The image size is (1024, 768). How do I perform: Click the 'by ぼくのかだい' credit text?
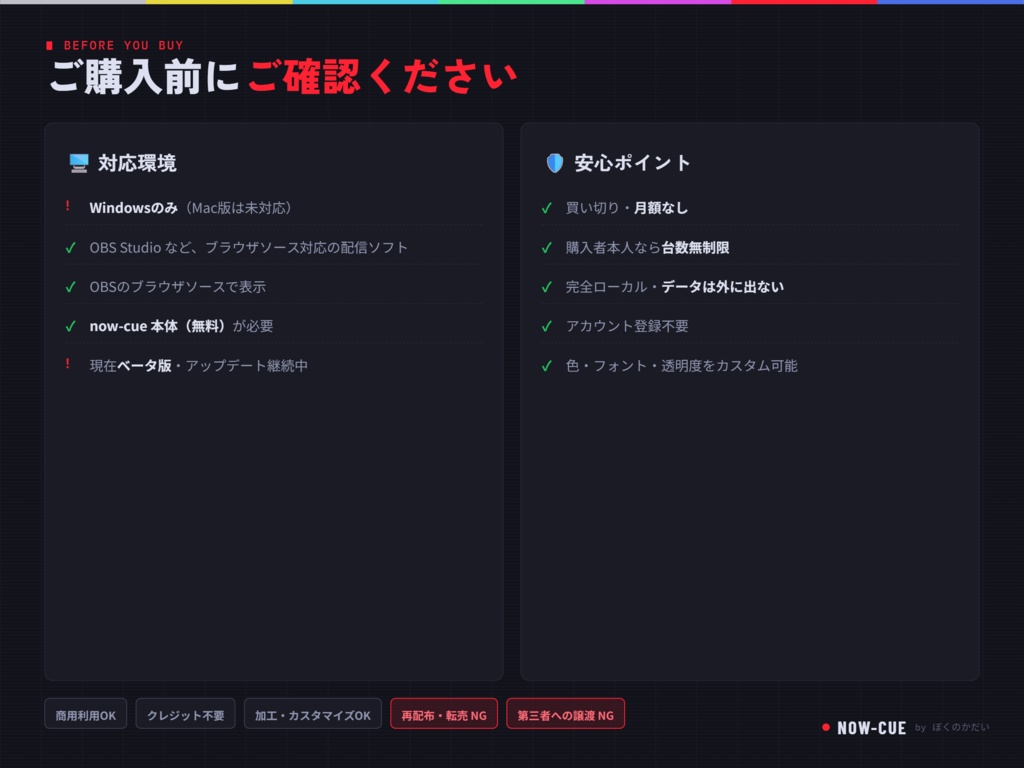click(x=952, y=728)
